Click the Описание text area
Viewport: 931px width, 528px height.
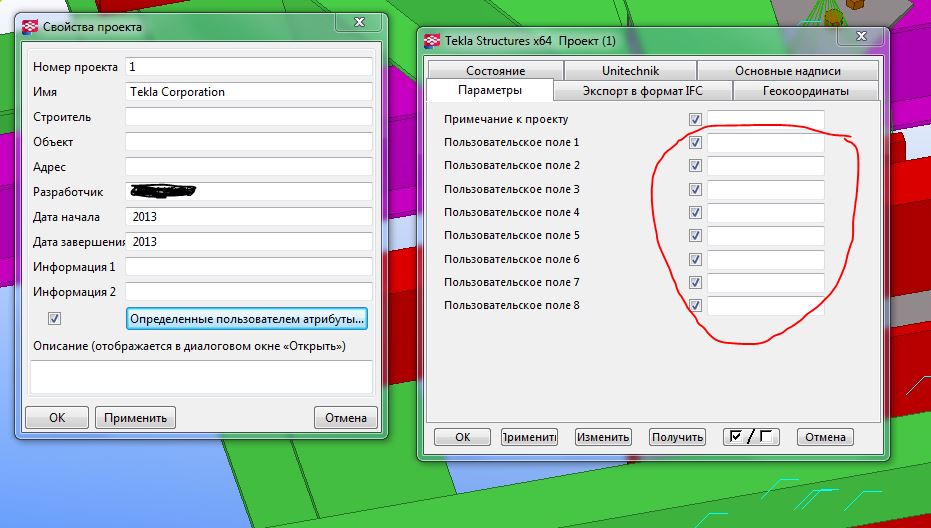(x=201, y=377)
